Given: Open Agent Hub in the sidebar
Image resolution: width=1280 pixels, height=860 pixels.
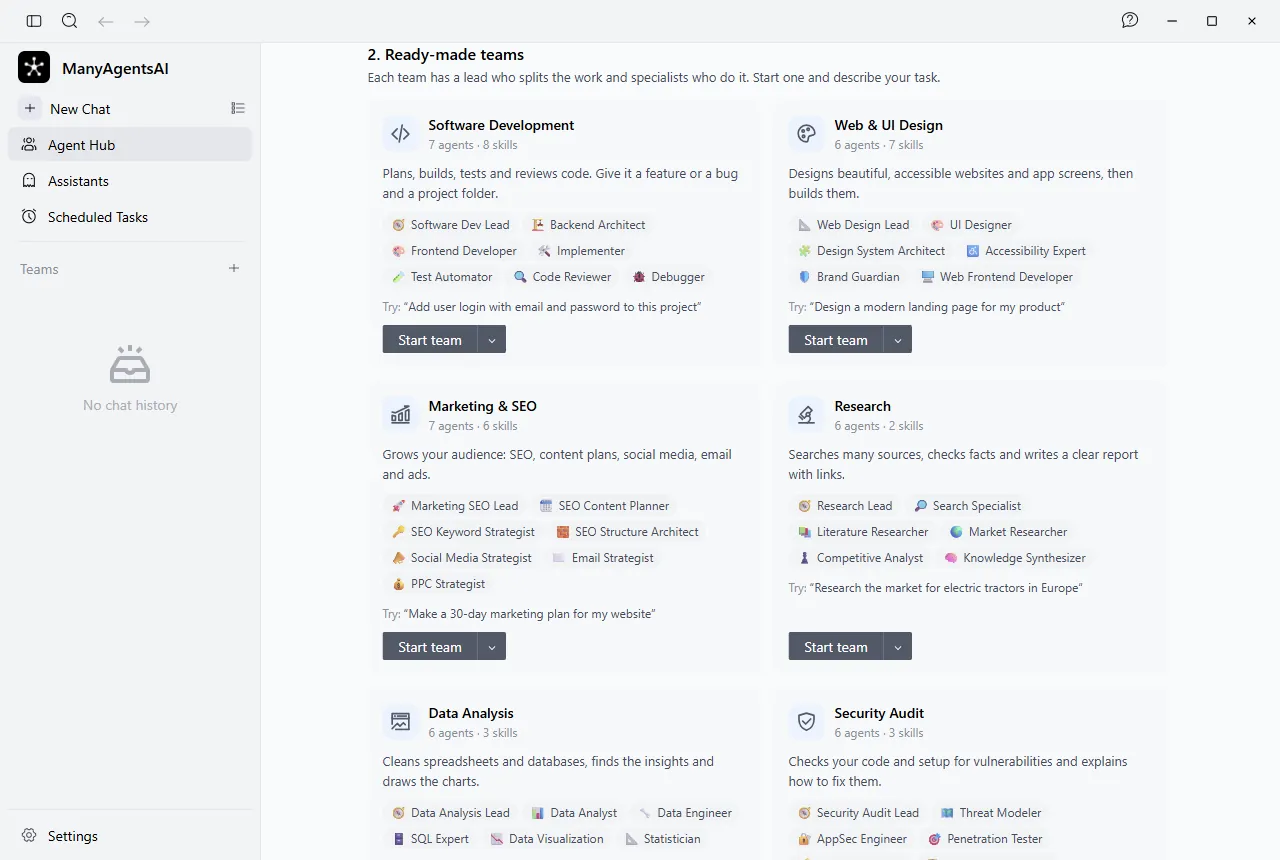Looking at the screenshot, I should click(x=130, y=145).
